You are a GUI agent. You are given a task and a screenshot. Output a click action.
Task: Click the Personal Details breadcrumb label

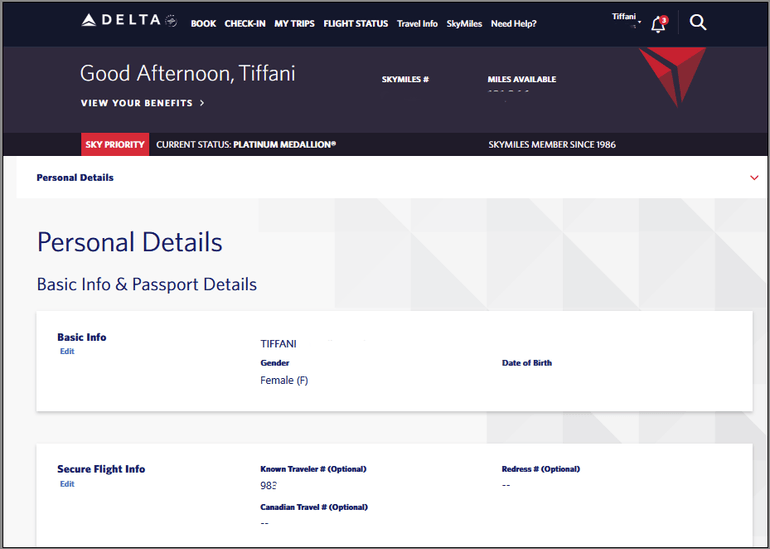coord(75,178)
